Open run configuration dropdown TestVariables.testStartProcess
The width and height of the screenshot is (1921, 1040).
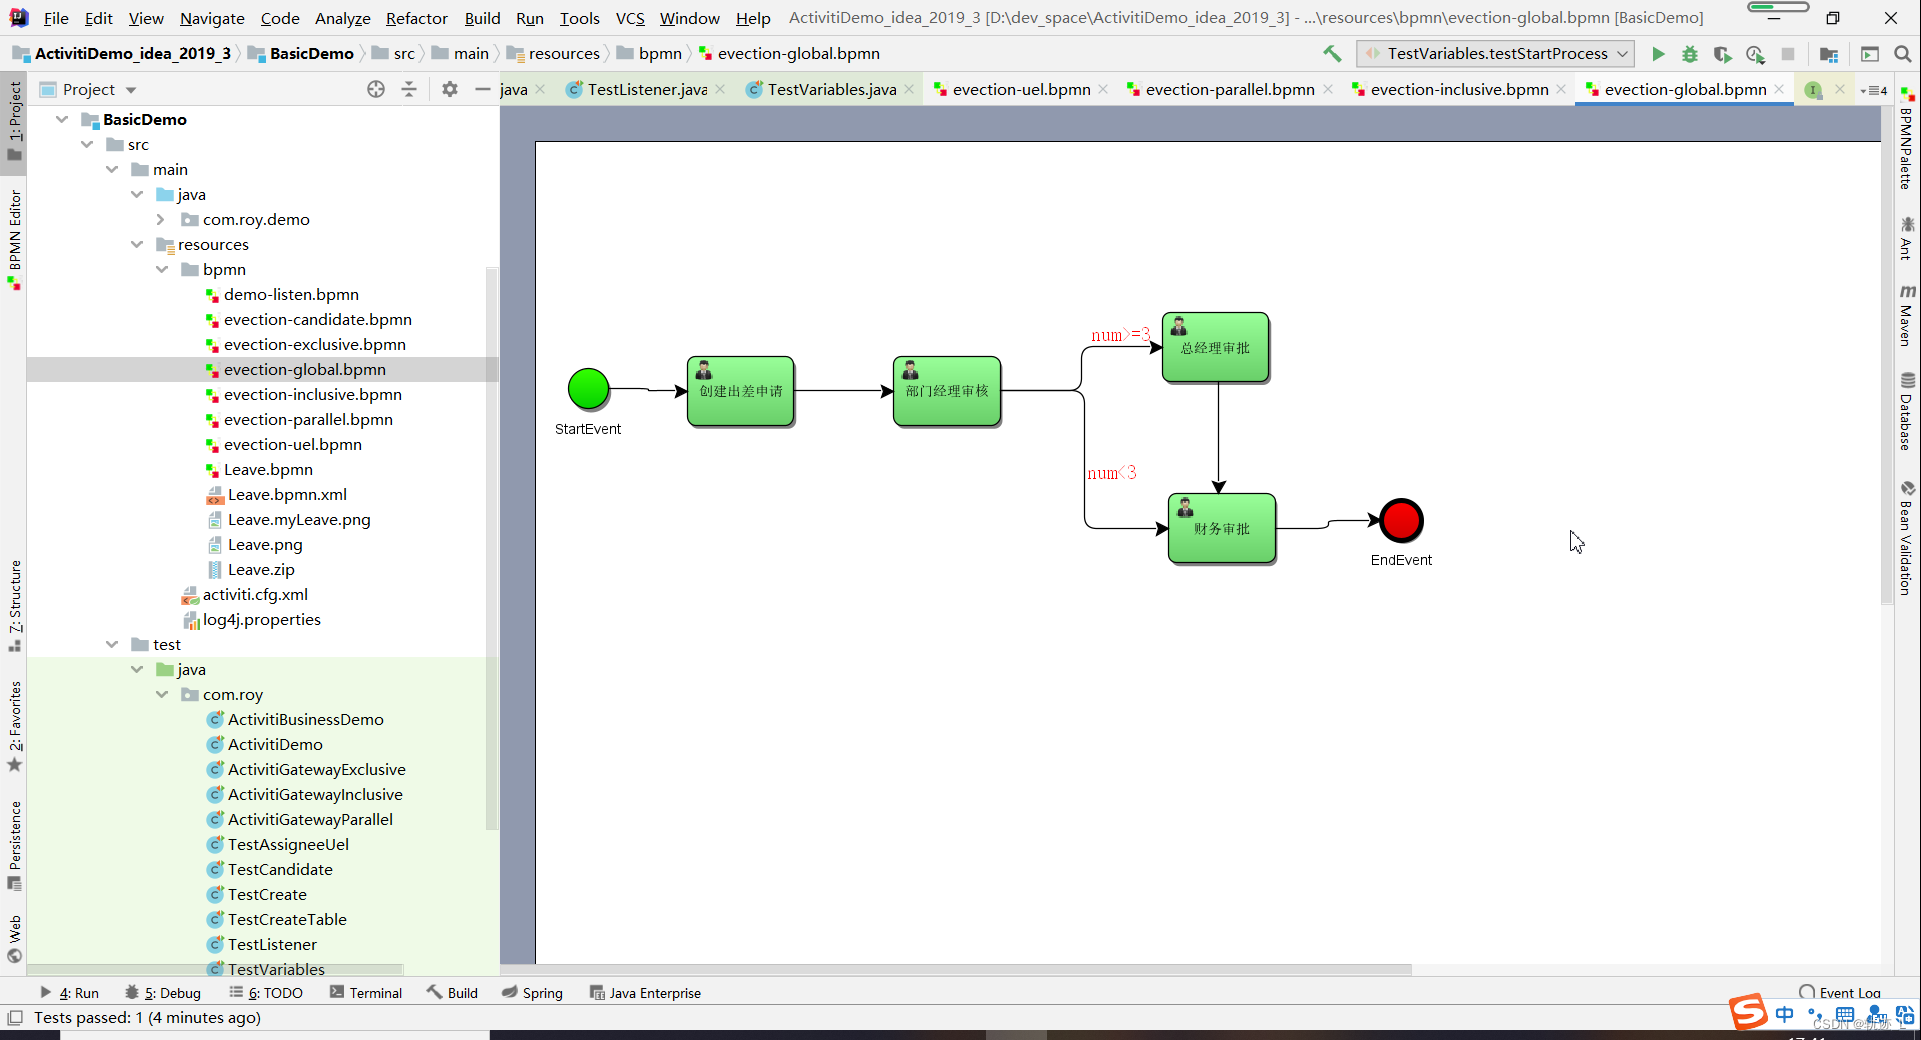pyautogui.click(x=1495, y=54)
